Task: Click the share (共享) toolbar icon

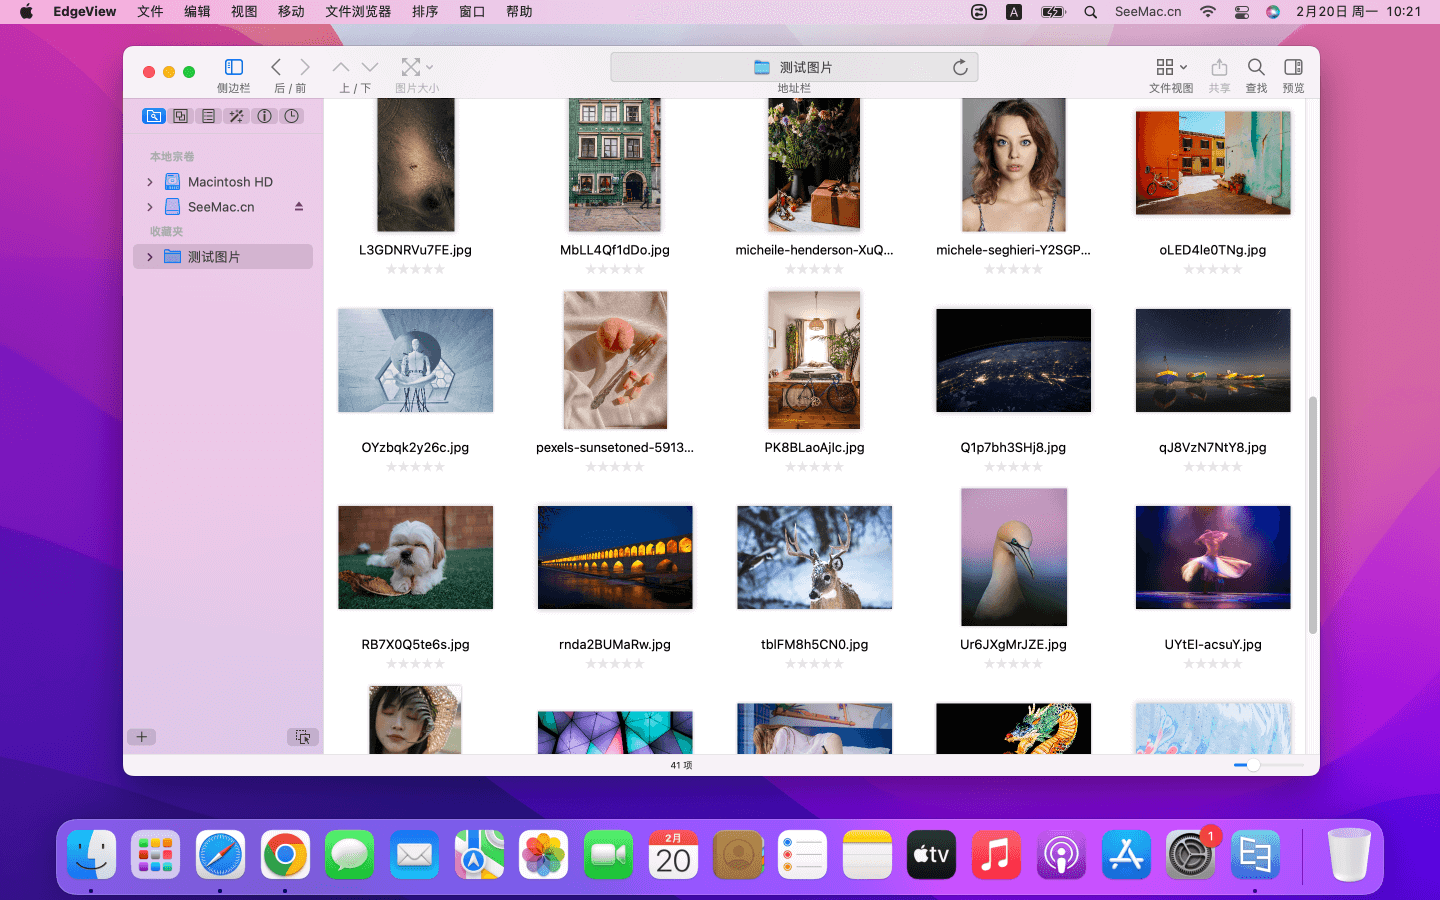Action: (x=1219, y=67)
